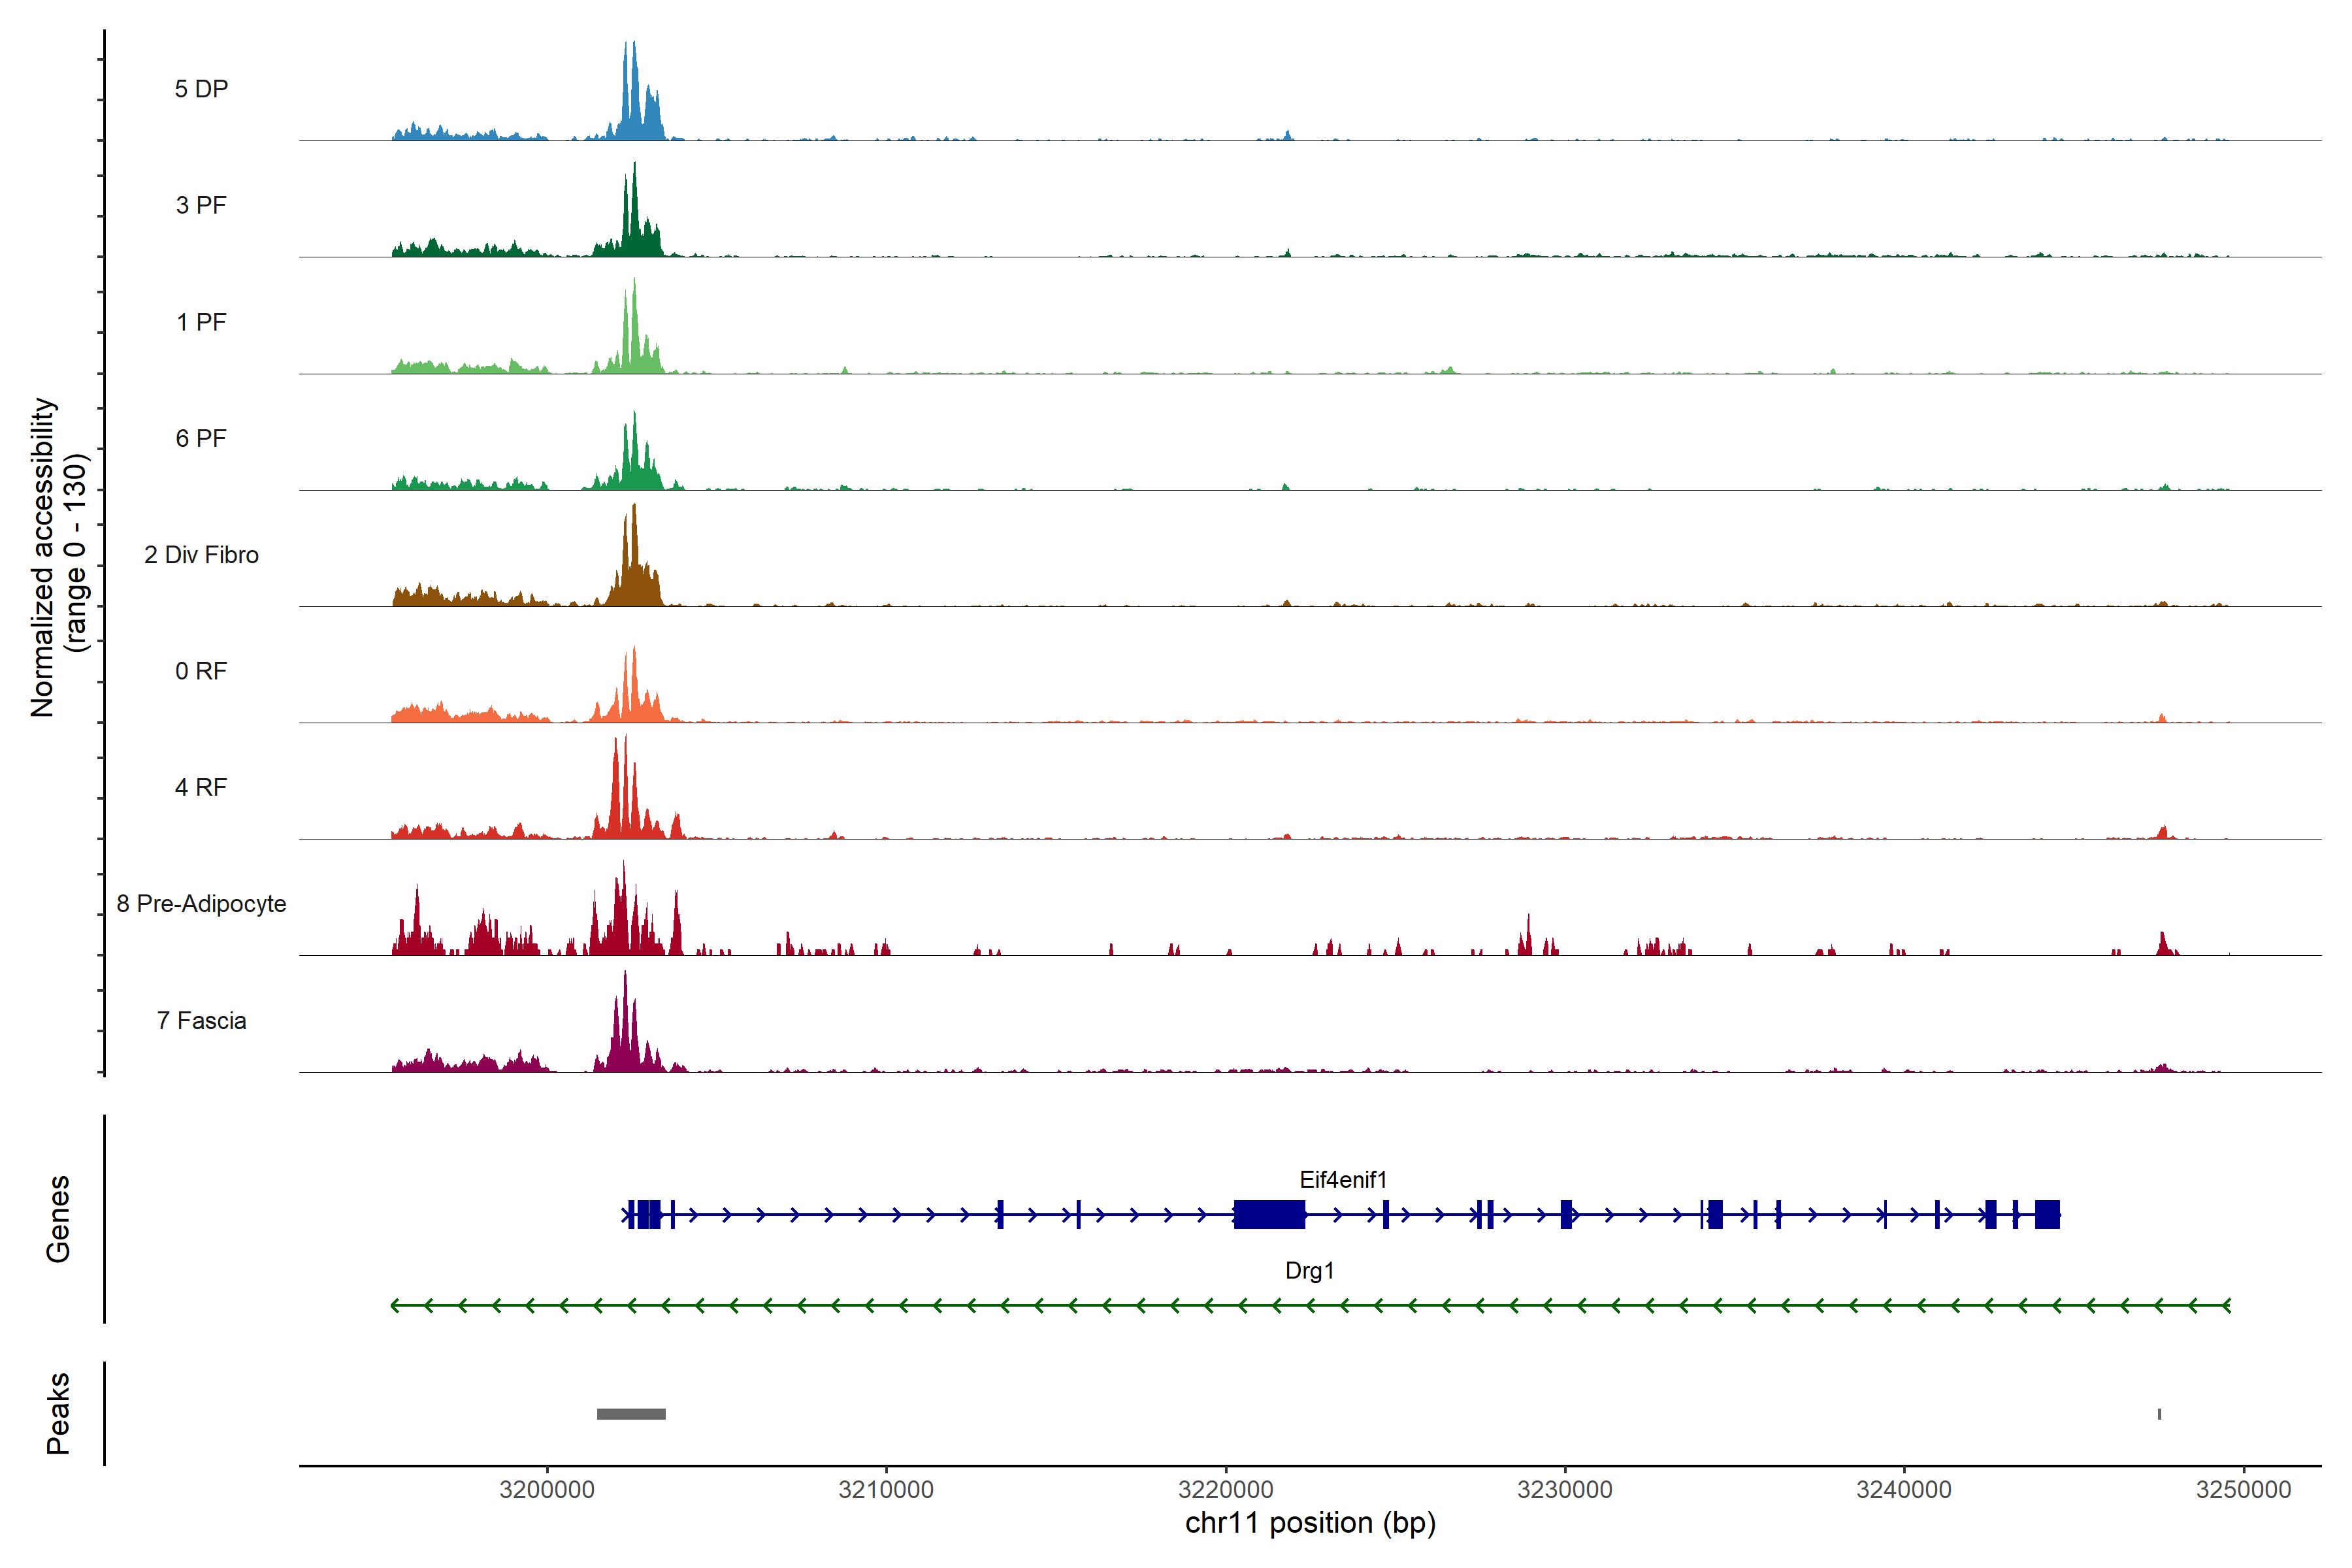Click the Peaks panel label

(58, 1413)
